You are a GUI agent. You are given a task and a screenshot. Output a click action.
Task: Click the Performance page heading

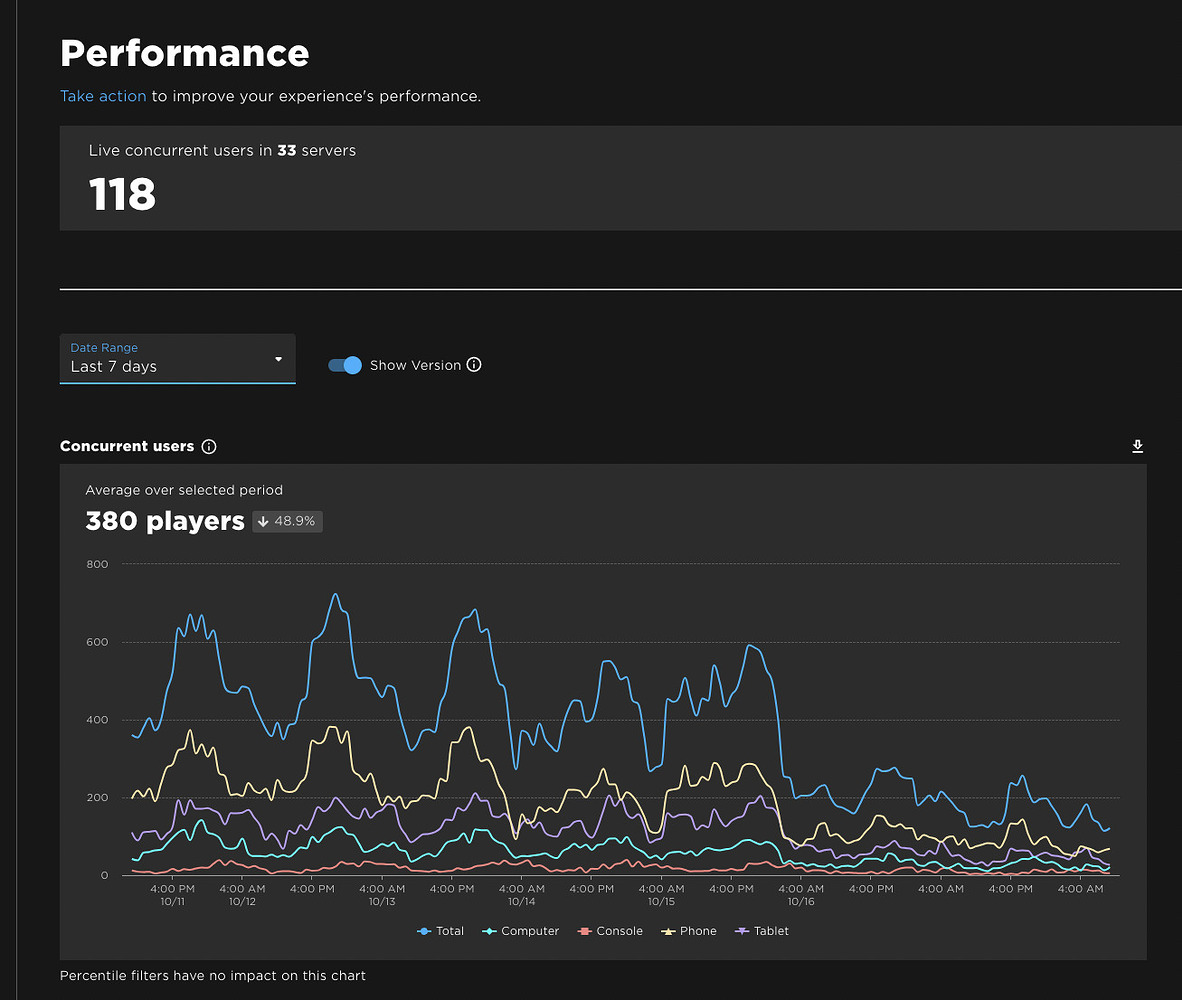(x=184, y=53)
